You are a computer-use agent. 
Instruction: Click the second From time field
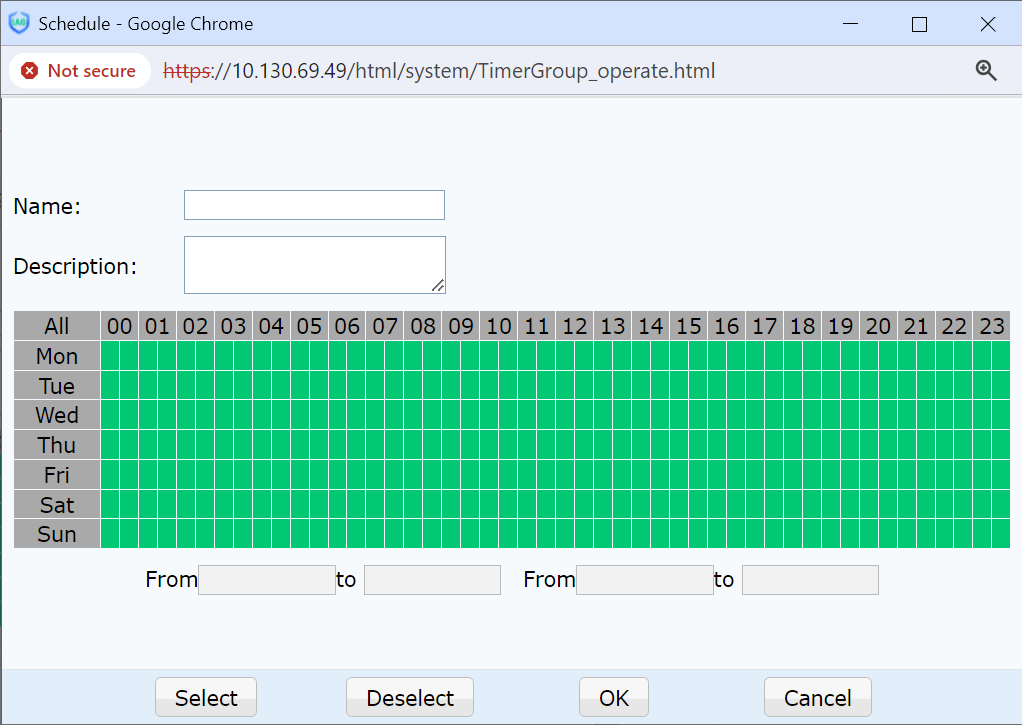pos(645,580)
